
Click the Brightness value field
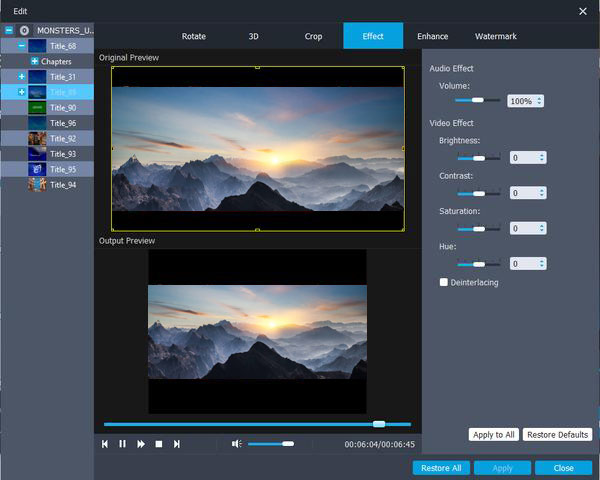528,158
